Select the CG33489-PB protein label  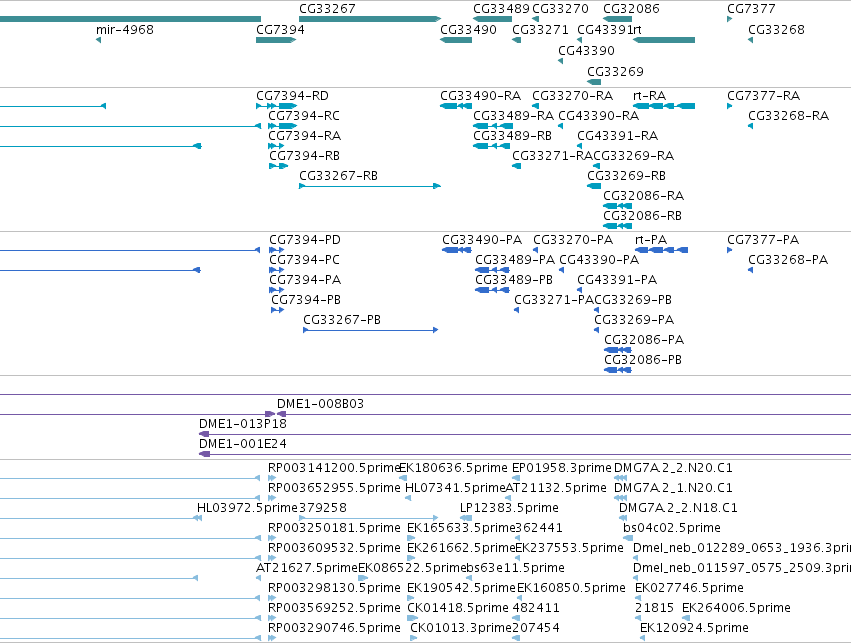point(514,280)
